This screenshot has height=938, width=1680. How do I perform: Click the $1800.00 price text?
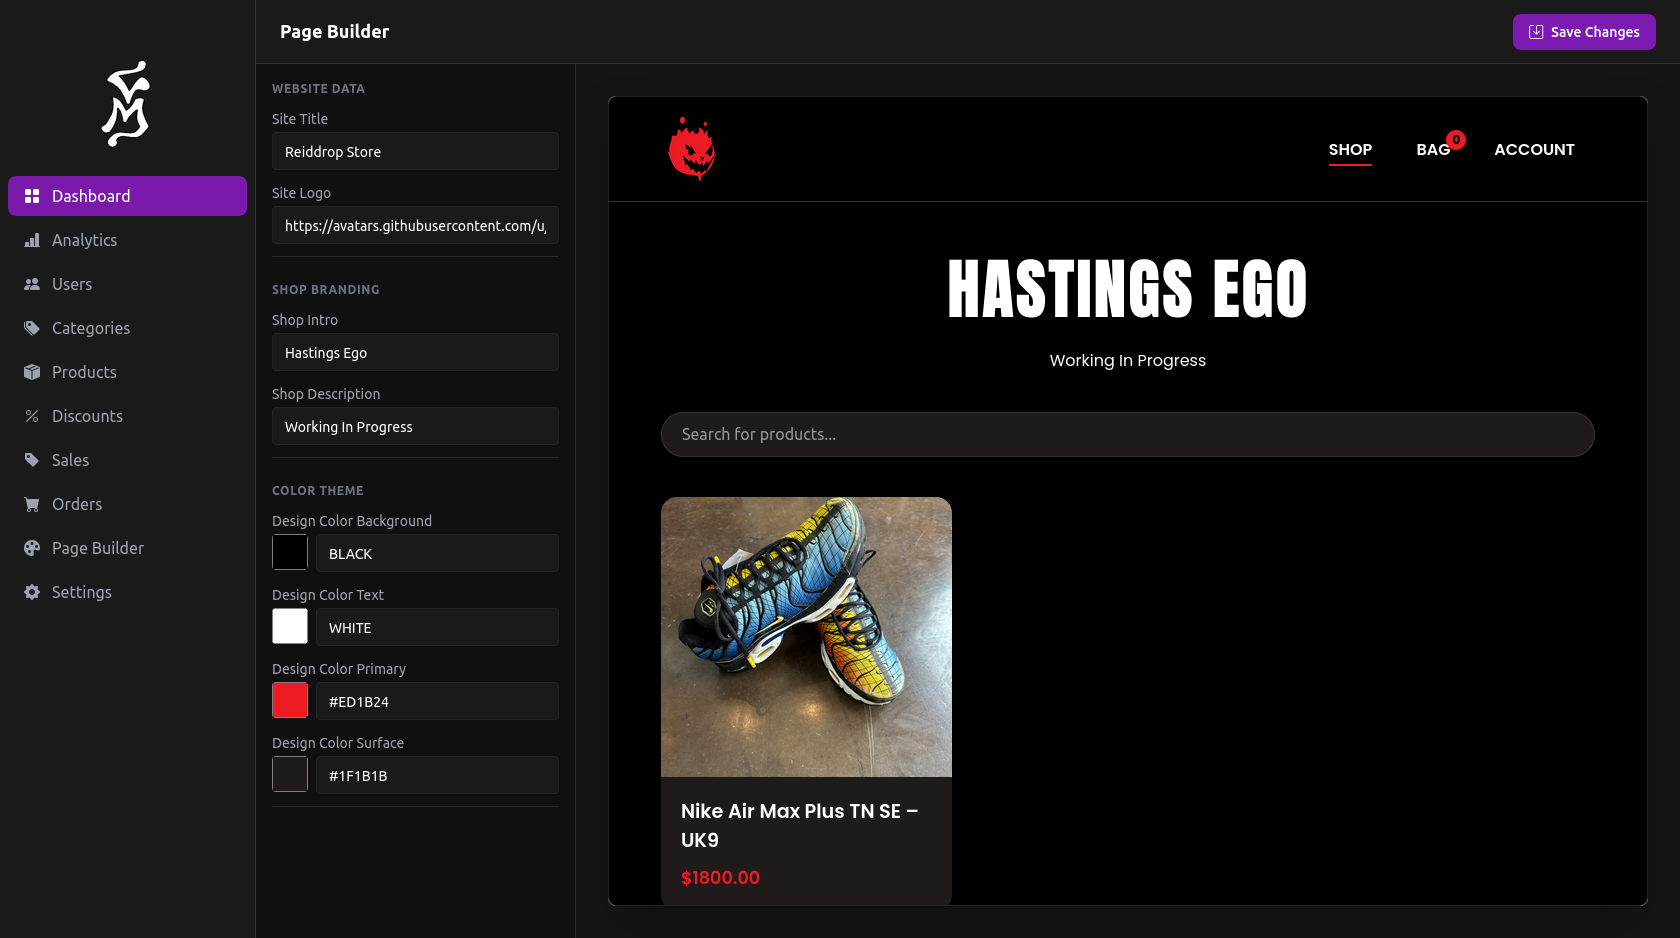pos(720,877)
